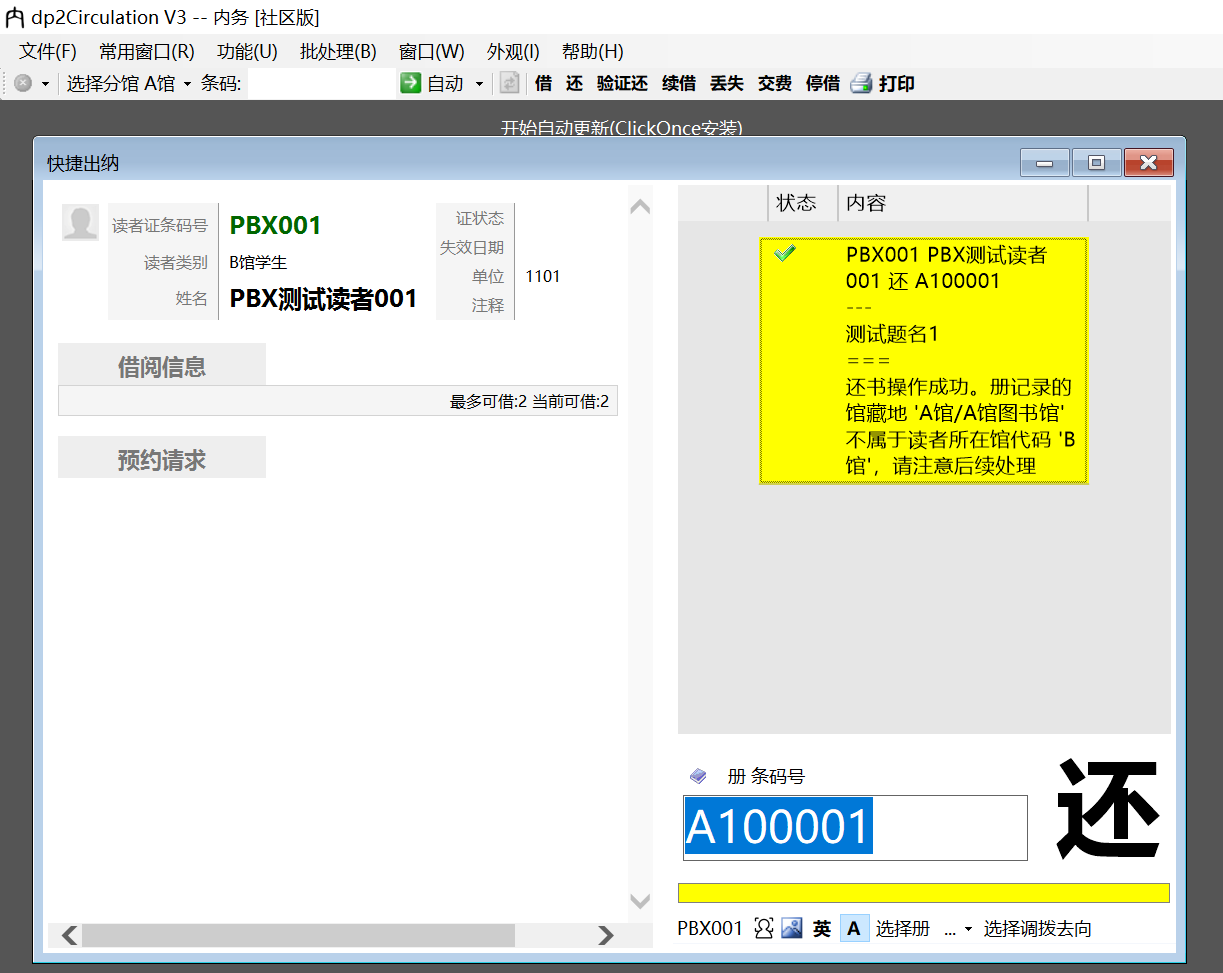1223x973 pixels.
Task: Click the picture icon in bottom toolbar
Action: click(x=792, y=929)
